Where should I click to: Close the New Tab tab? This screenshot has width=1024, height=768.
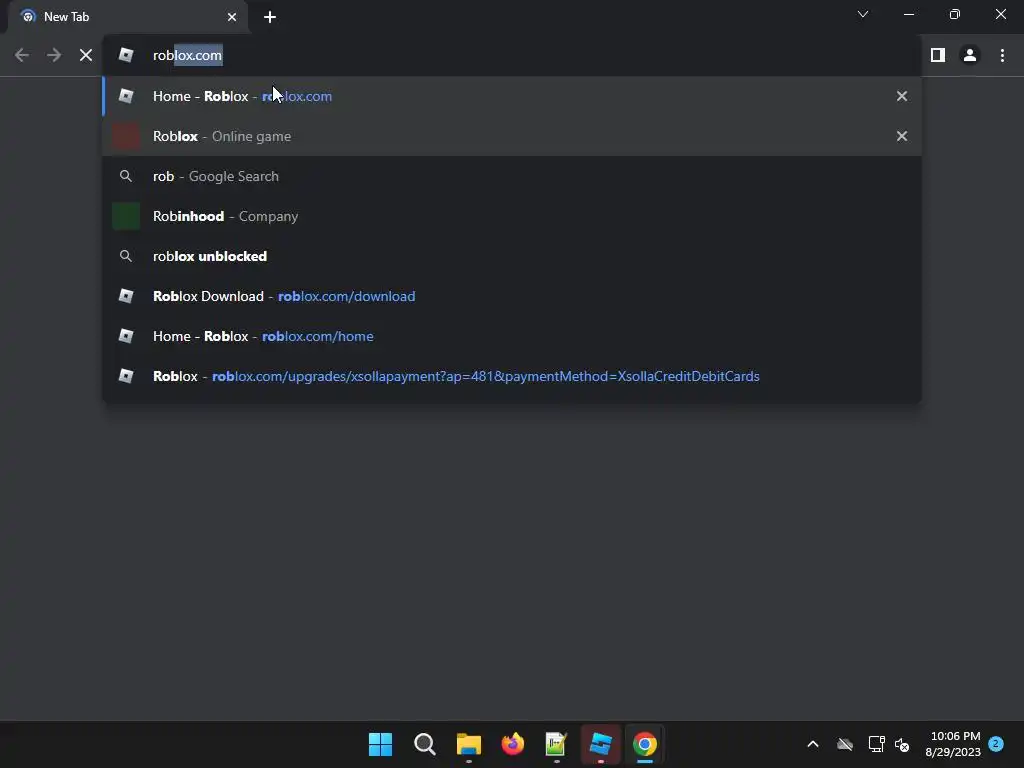[x=232, y=17]
